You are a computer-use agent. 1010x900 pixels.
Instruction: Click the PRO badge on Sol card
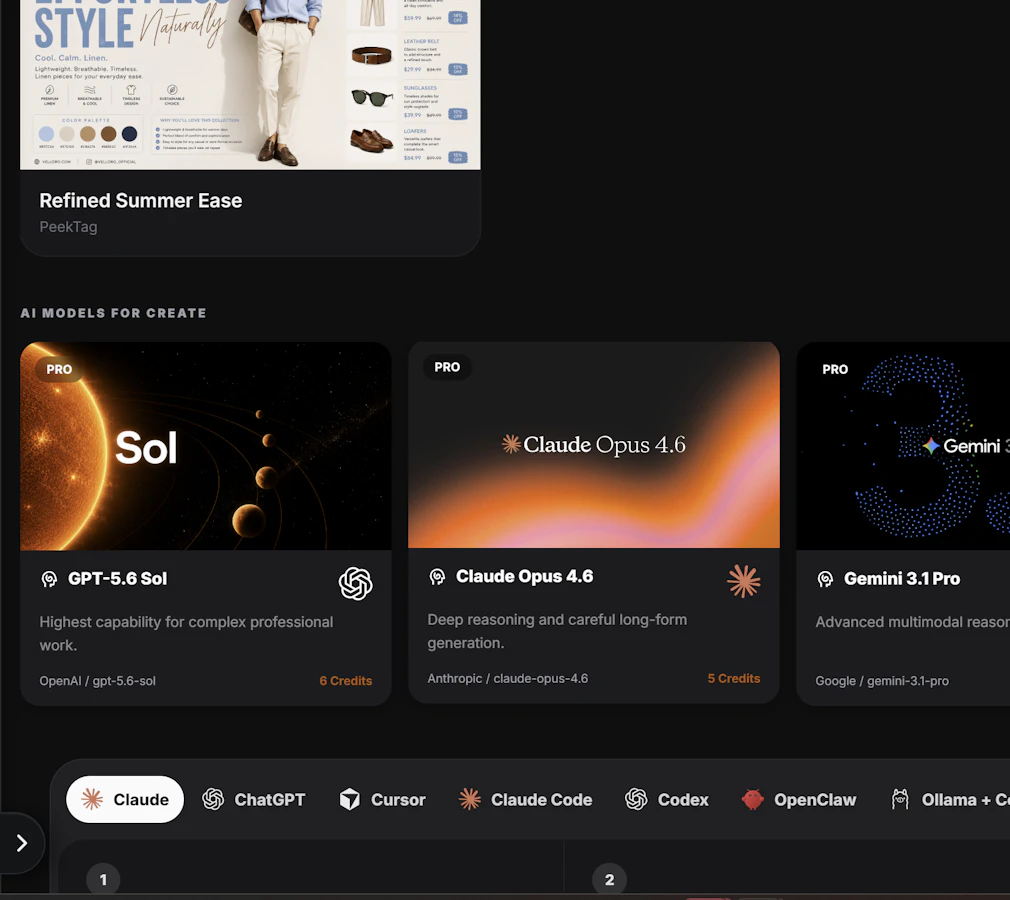(x=59, y=370)
